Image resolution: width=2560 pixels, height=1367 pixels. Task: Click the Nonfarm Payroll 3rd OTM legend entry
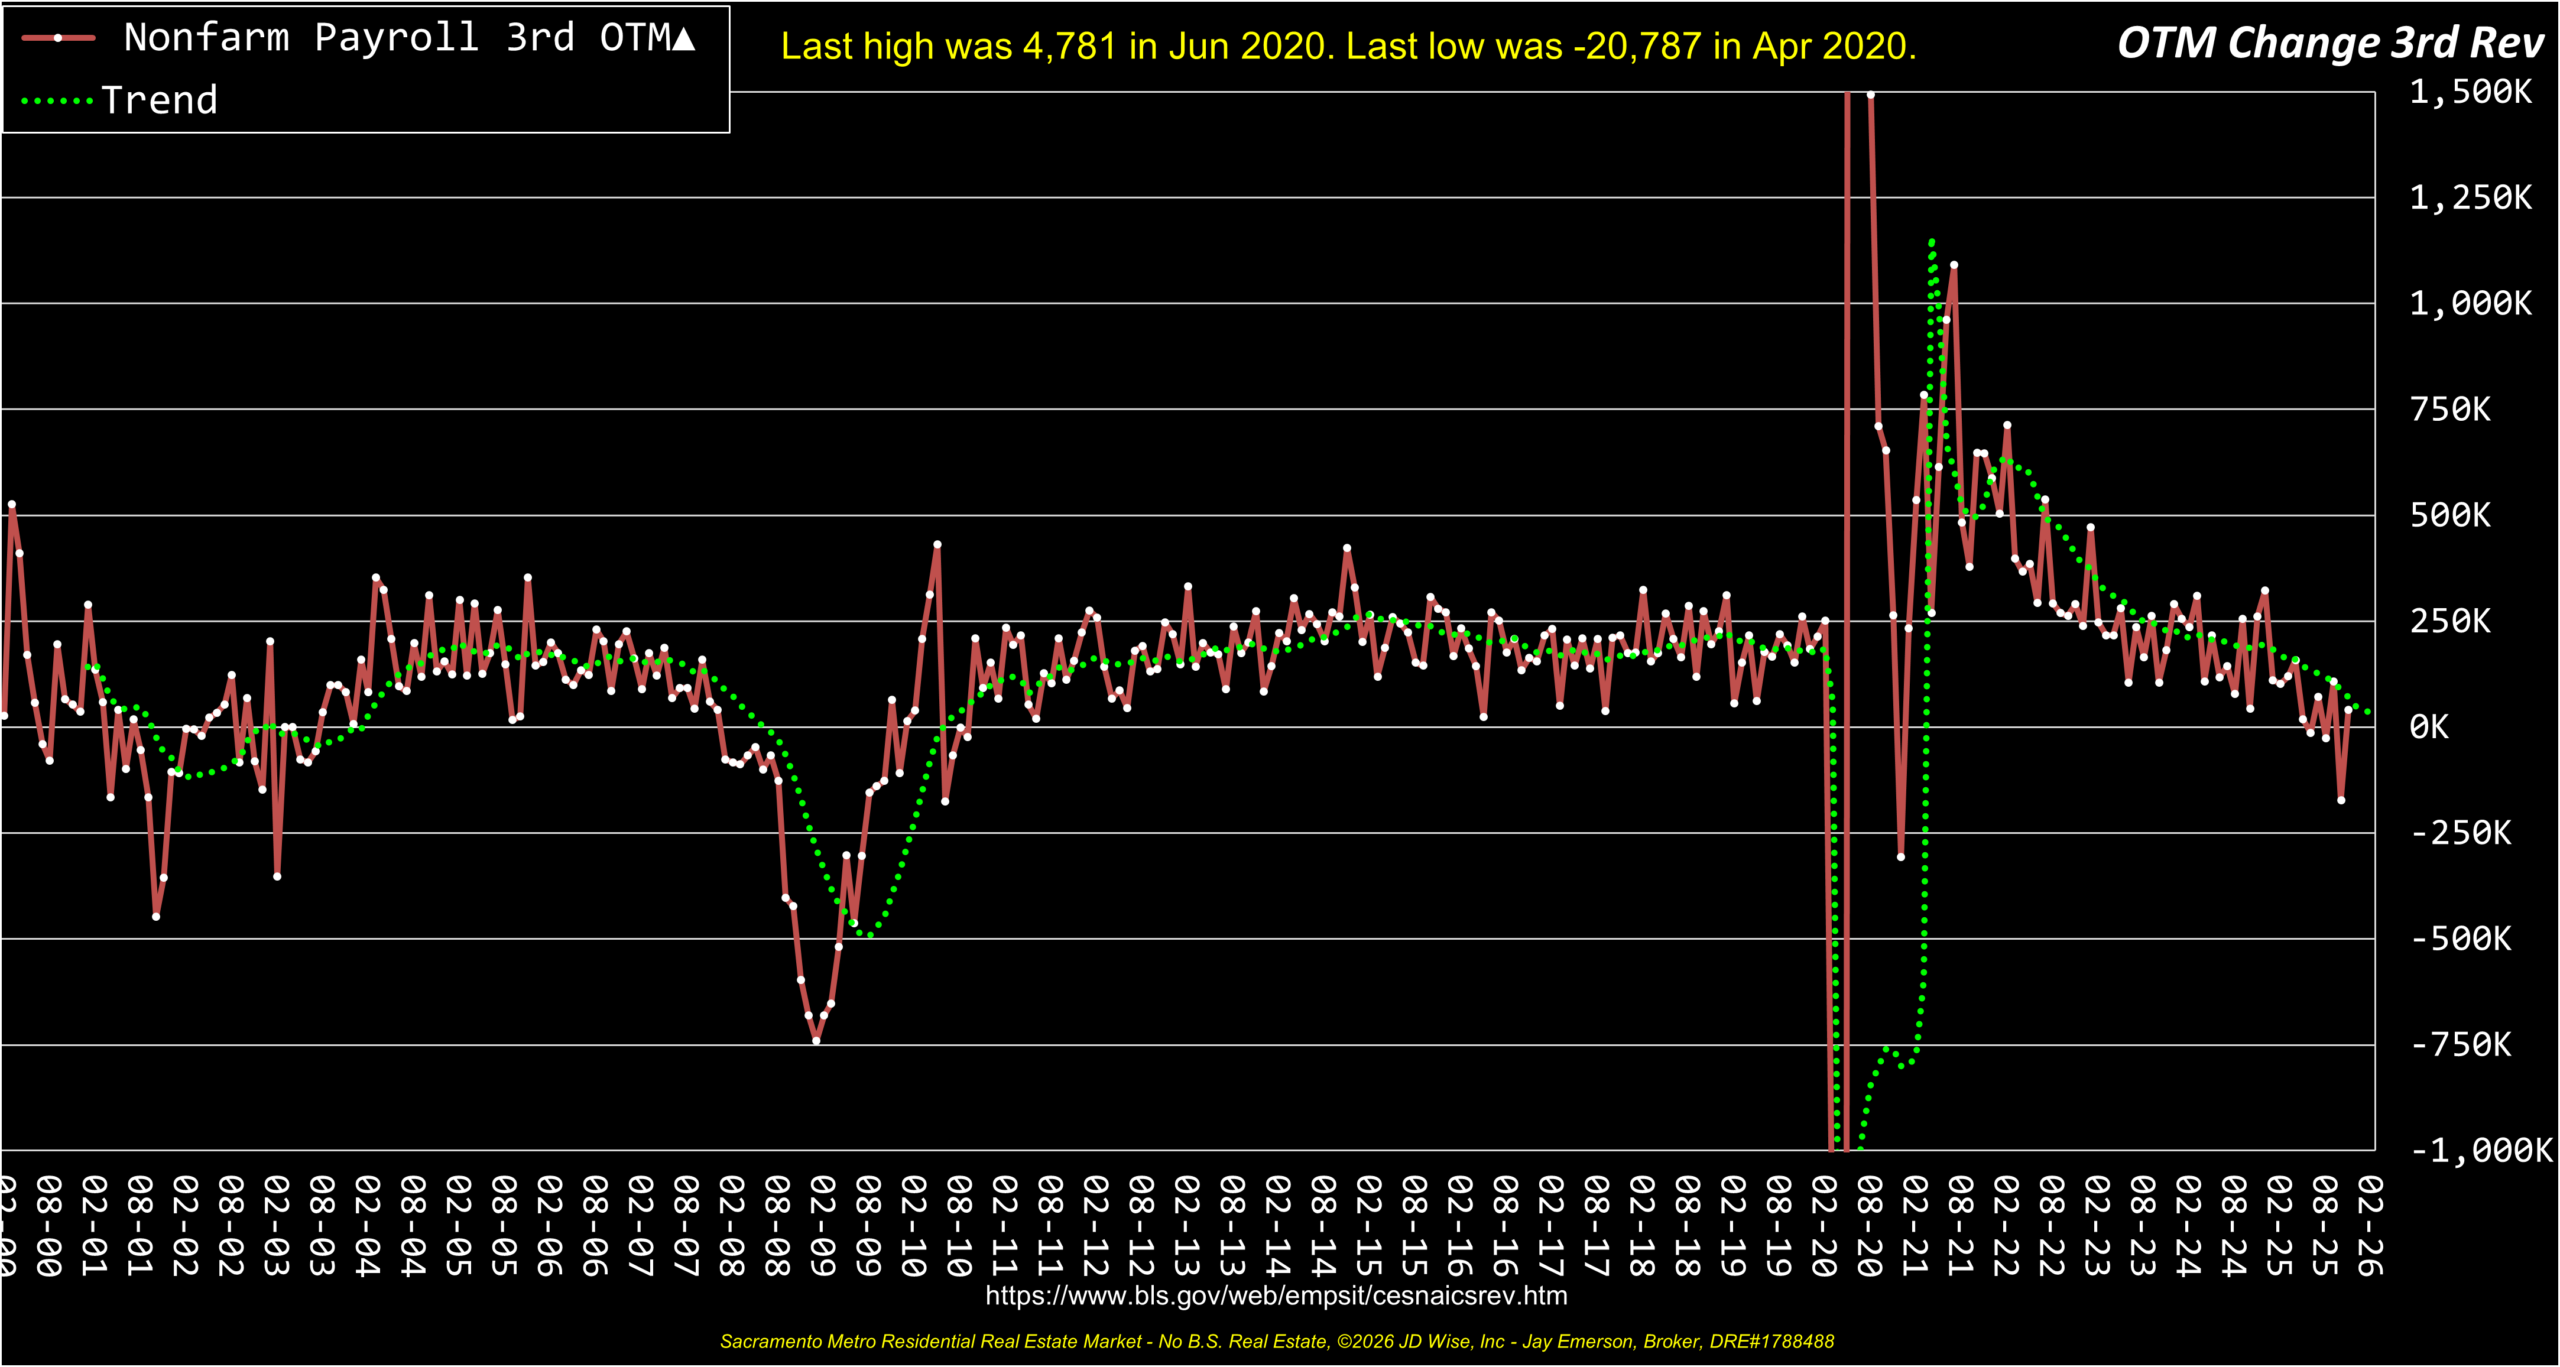[x=408, y=38]
